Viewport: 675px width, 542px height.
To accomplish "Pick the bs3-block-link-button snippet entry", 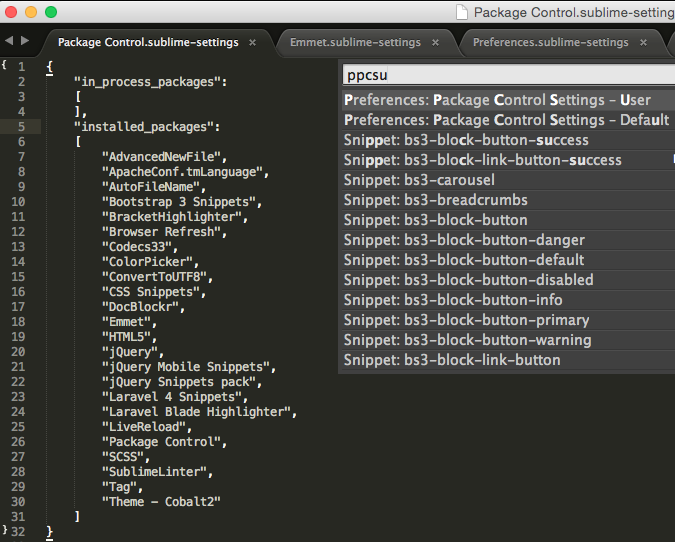I will (x=509, y=360).
